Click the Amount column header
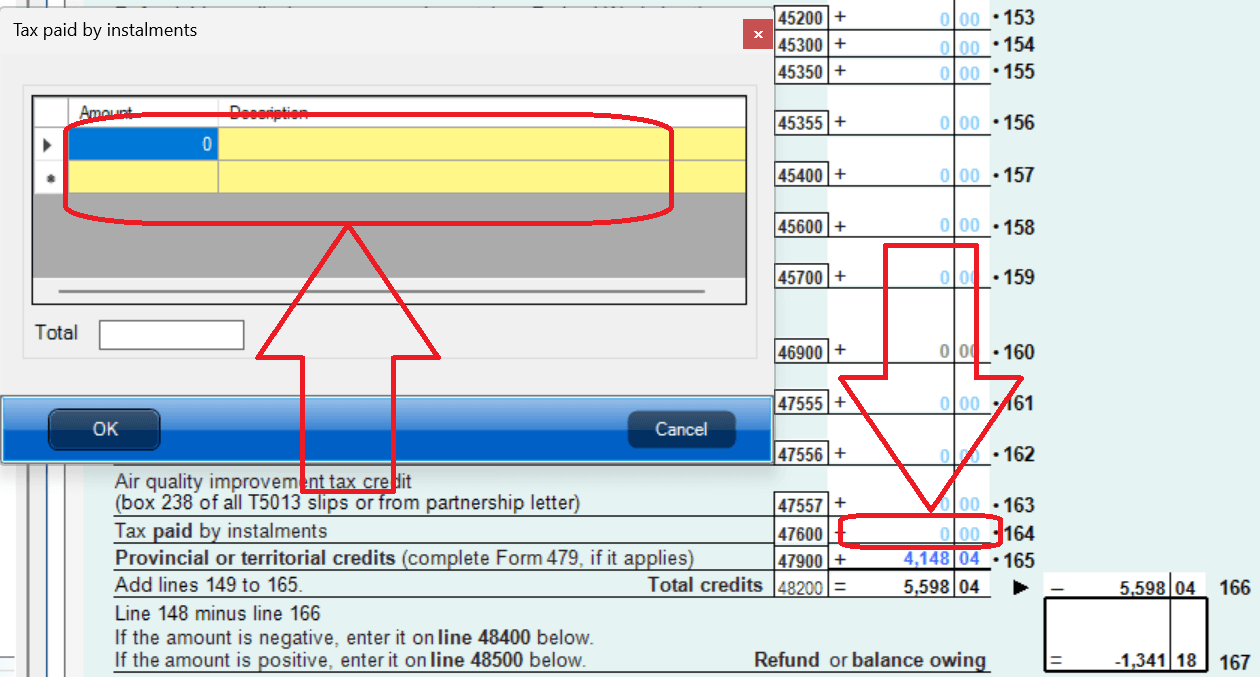 coord(143,111)
